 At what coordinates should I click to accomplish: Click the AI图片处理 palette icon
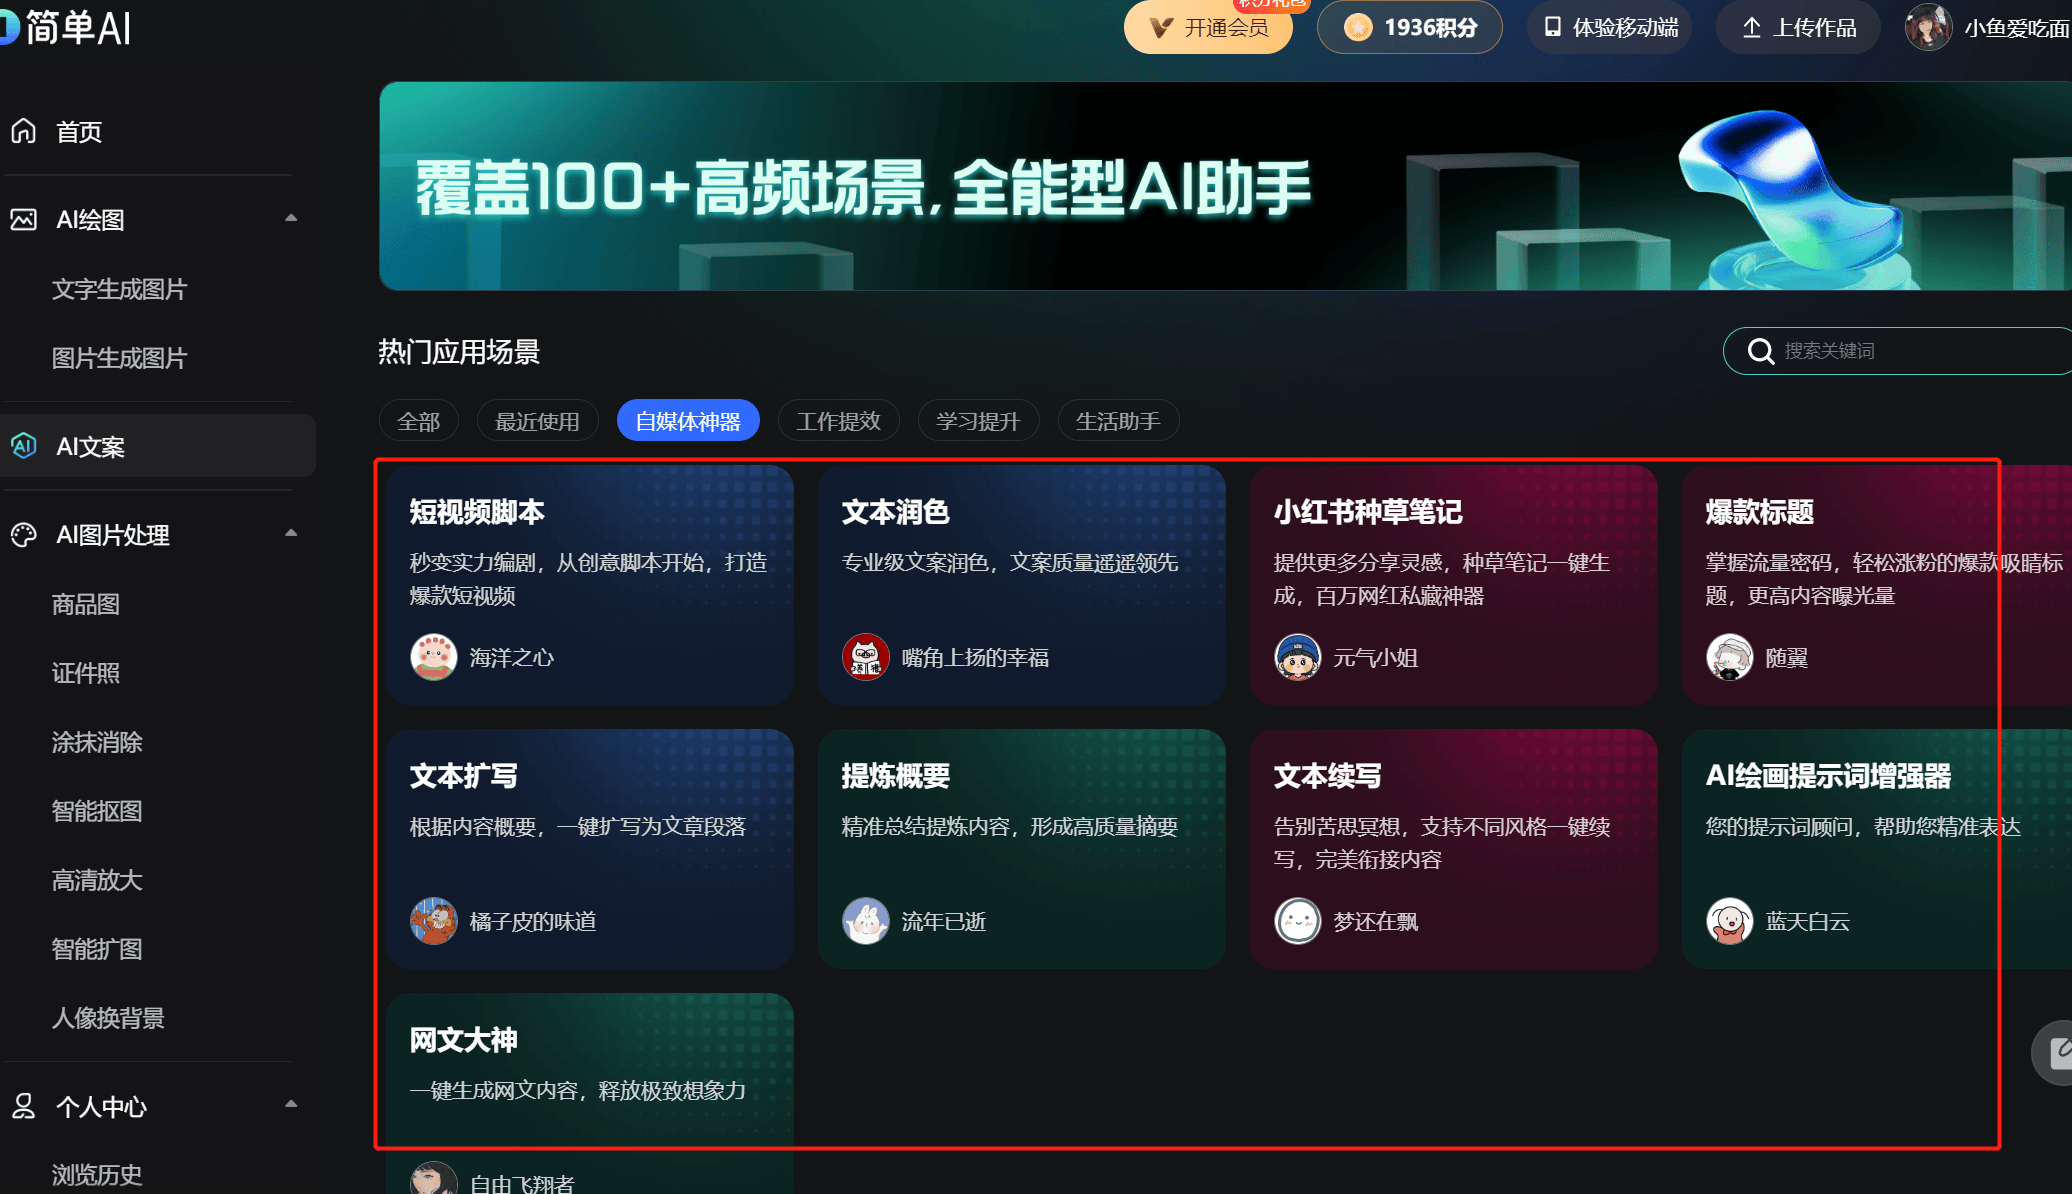pos(24,535)
